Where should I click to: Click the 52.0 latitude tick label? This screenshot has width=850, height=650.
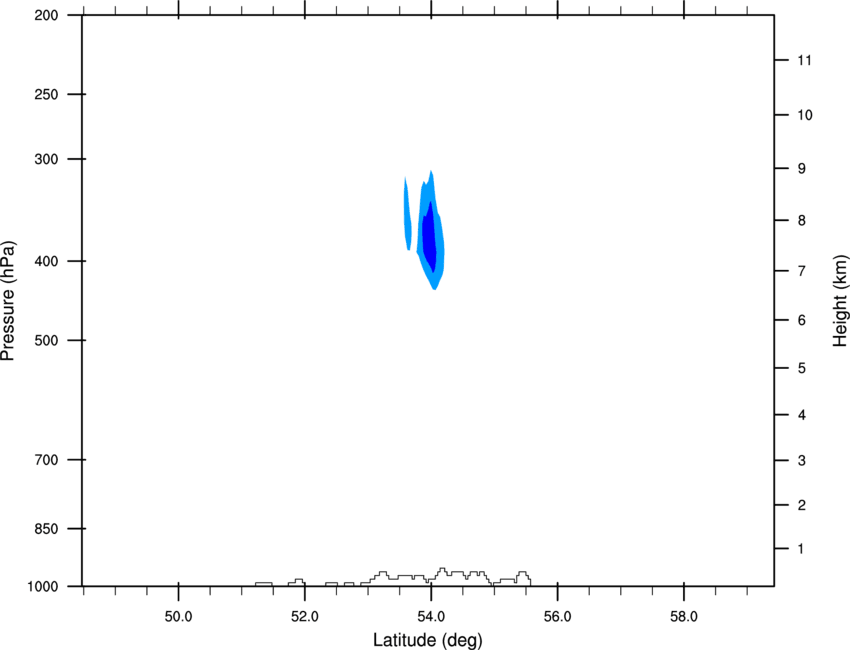coord(305,617)
